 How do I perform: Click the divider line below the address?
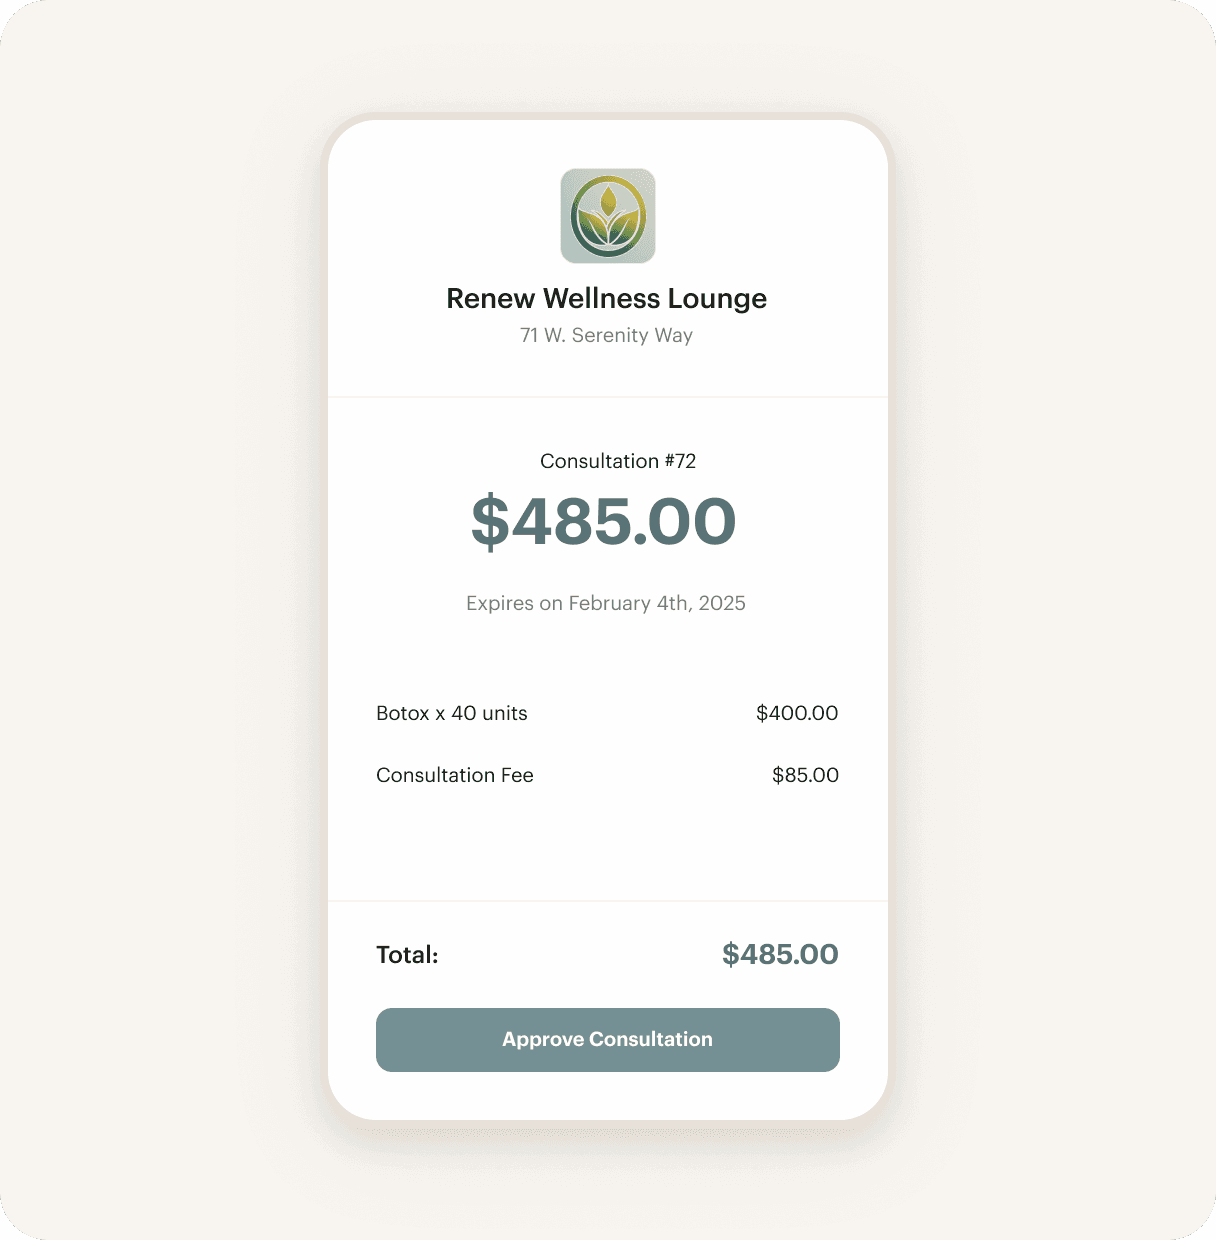click(608, 397)
